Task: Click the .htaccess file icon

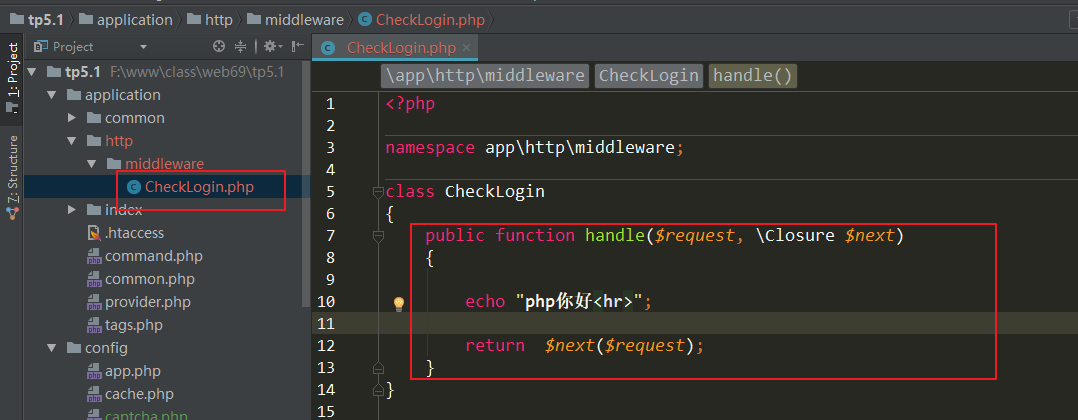Action: click(x=94, y=233)
